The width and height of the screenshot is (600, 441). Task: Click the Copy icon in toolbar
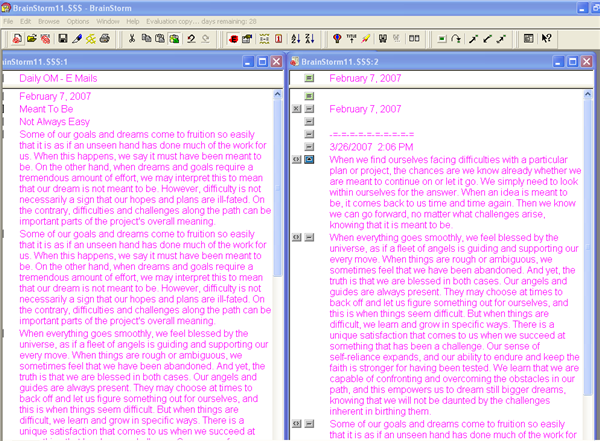(146, 39)
